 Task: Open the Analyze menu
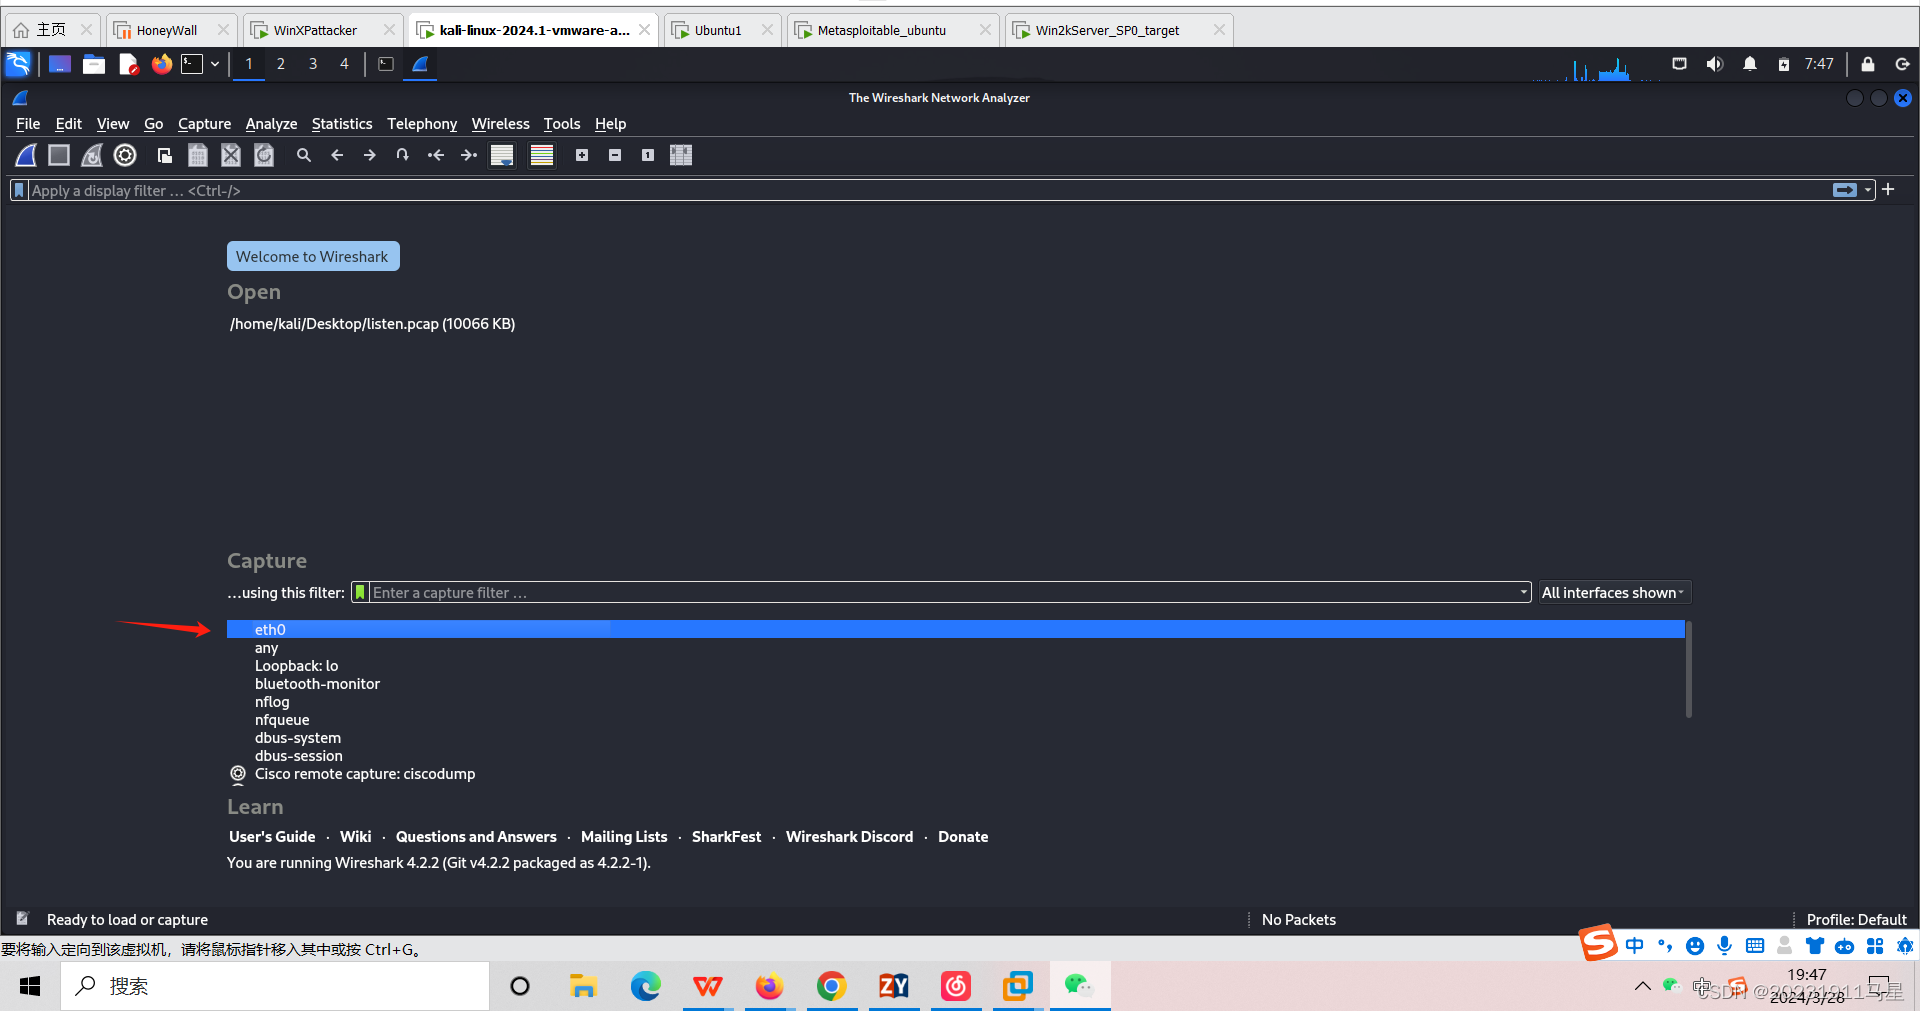[271, 124]
